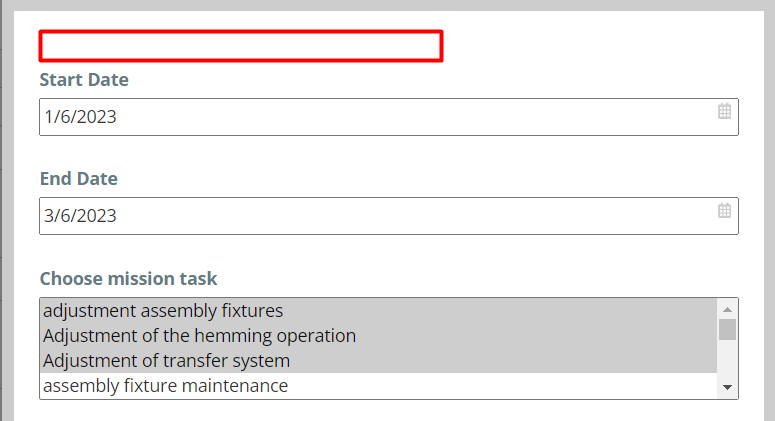
Task: Click the 'End Date' field label
Action: 79,178
